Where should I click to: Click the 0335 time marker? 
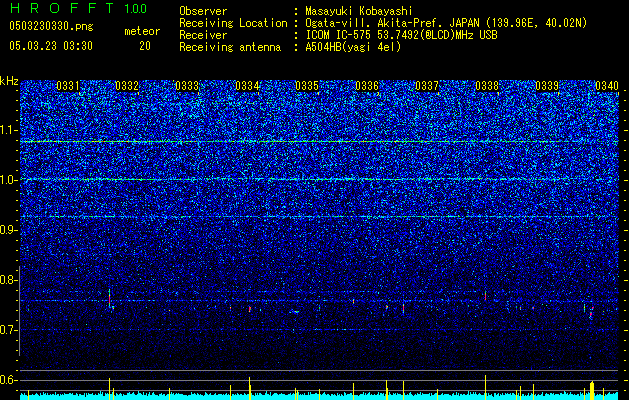307,86
